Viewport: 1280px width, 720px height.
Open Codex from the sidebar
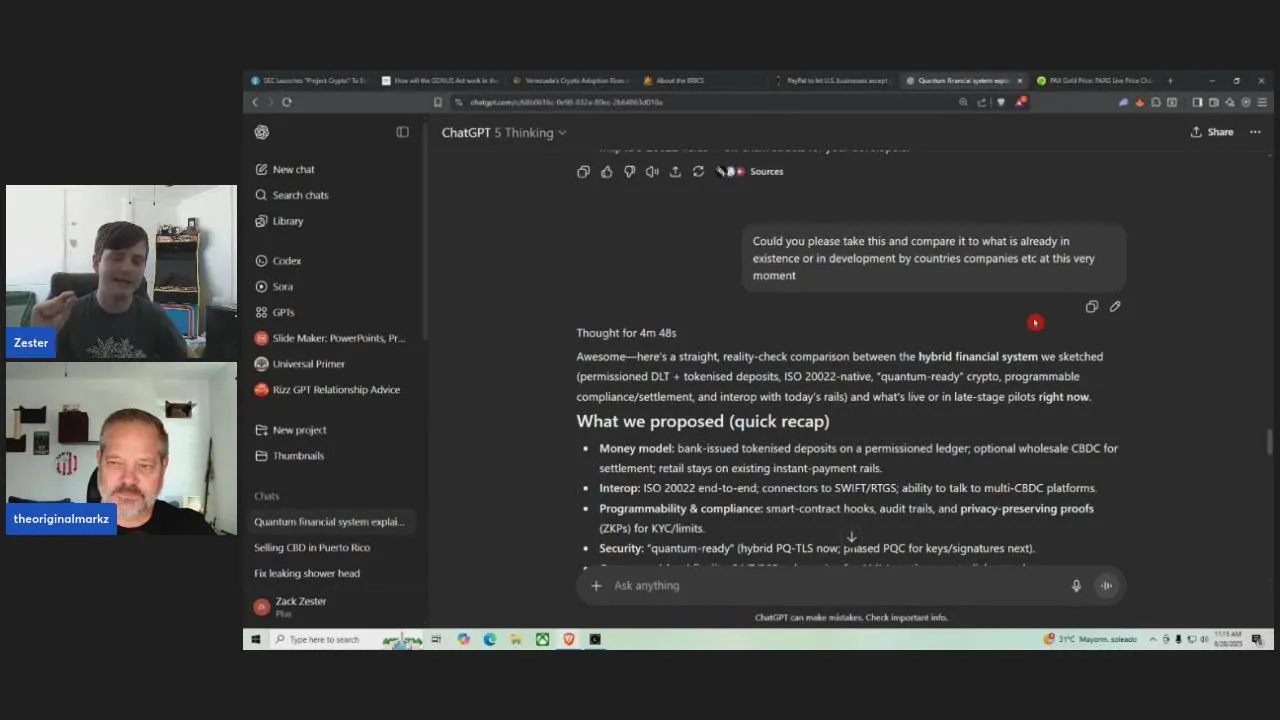pyautogui.click(x=278, y=261)
